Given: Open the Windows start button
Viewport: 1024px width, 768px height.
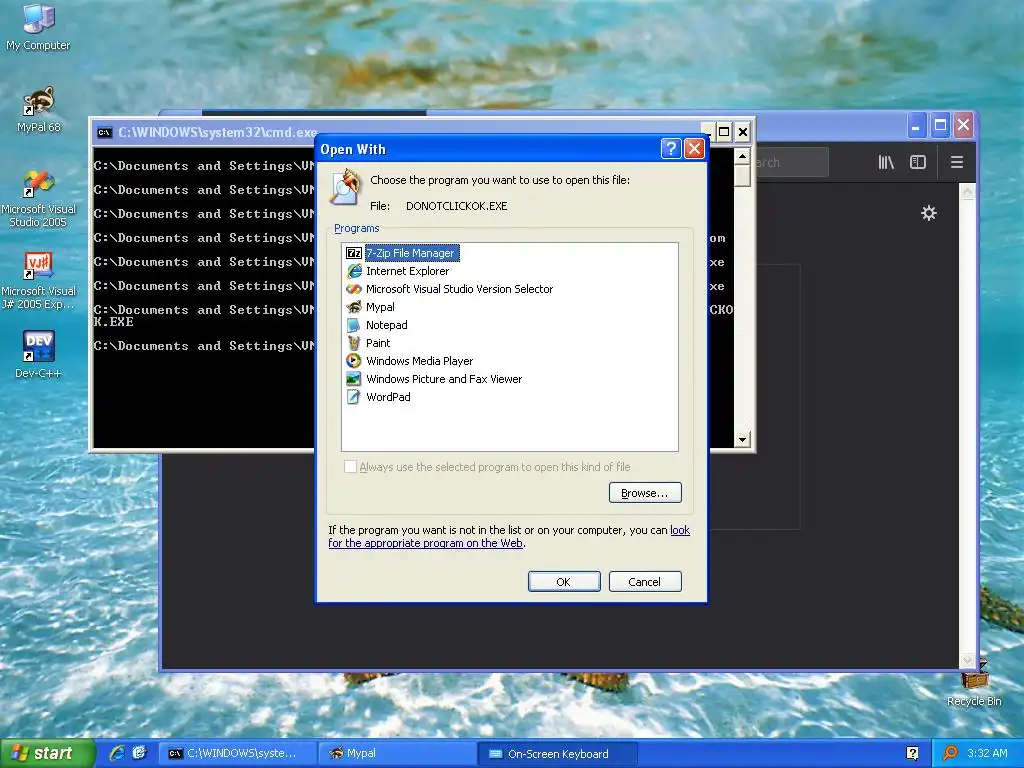Looking at the screenshot, I should [x=46, y=753].
